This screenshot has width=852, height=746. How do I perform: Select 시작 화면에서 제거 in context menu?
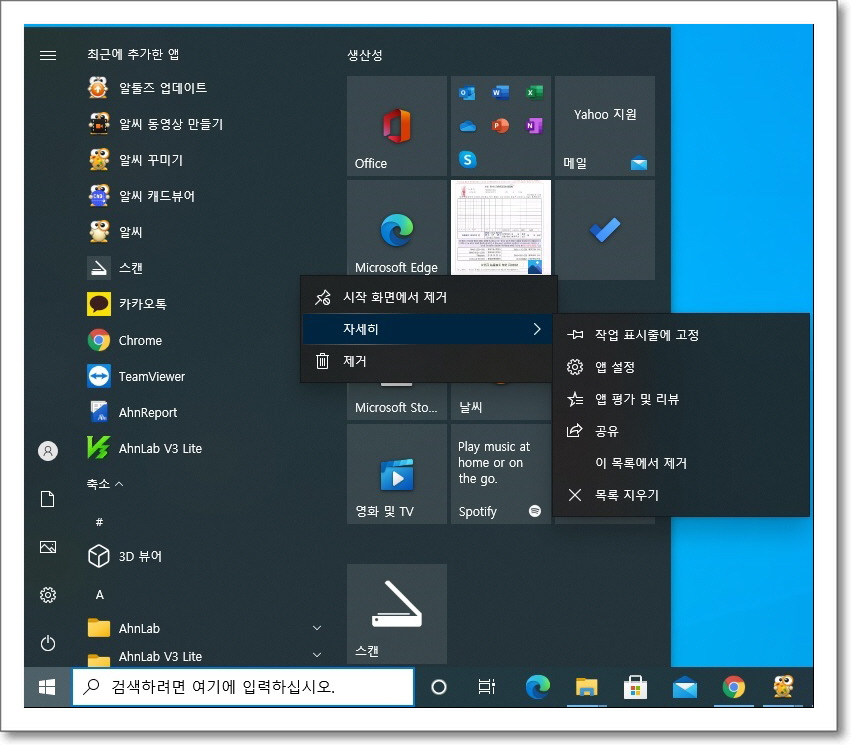coord(429,297)
